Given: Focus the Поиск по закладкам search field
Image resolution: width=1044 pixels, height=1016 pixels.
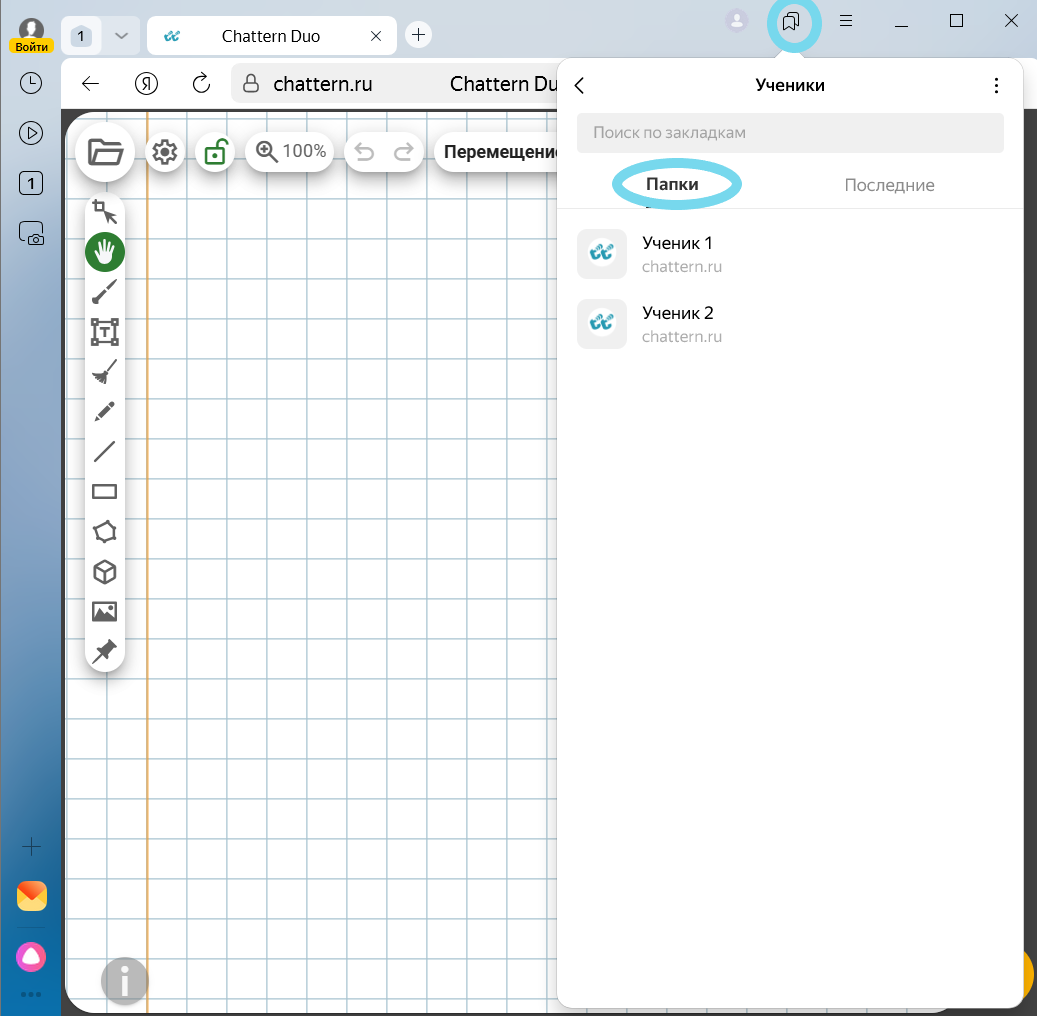Looking at the screenshot, I should coord(790,133).
